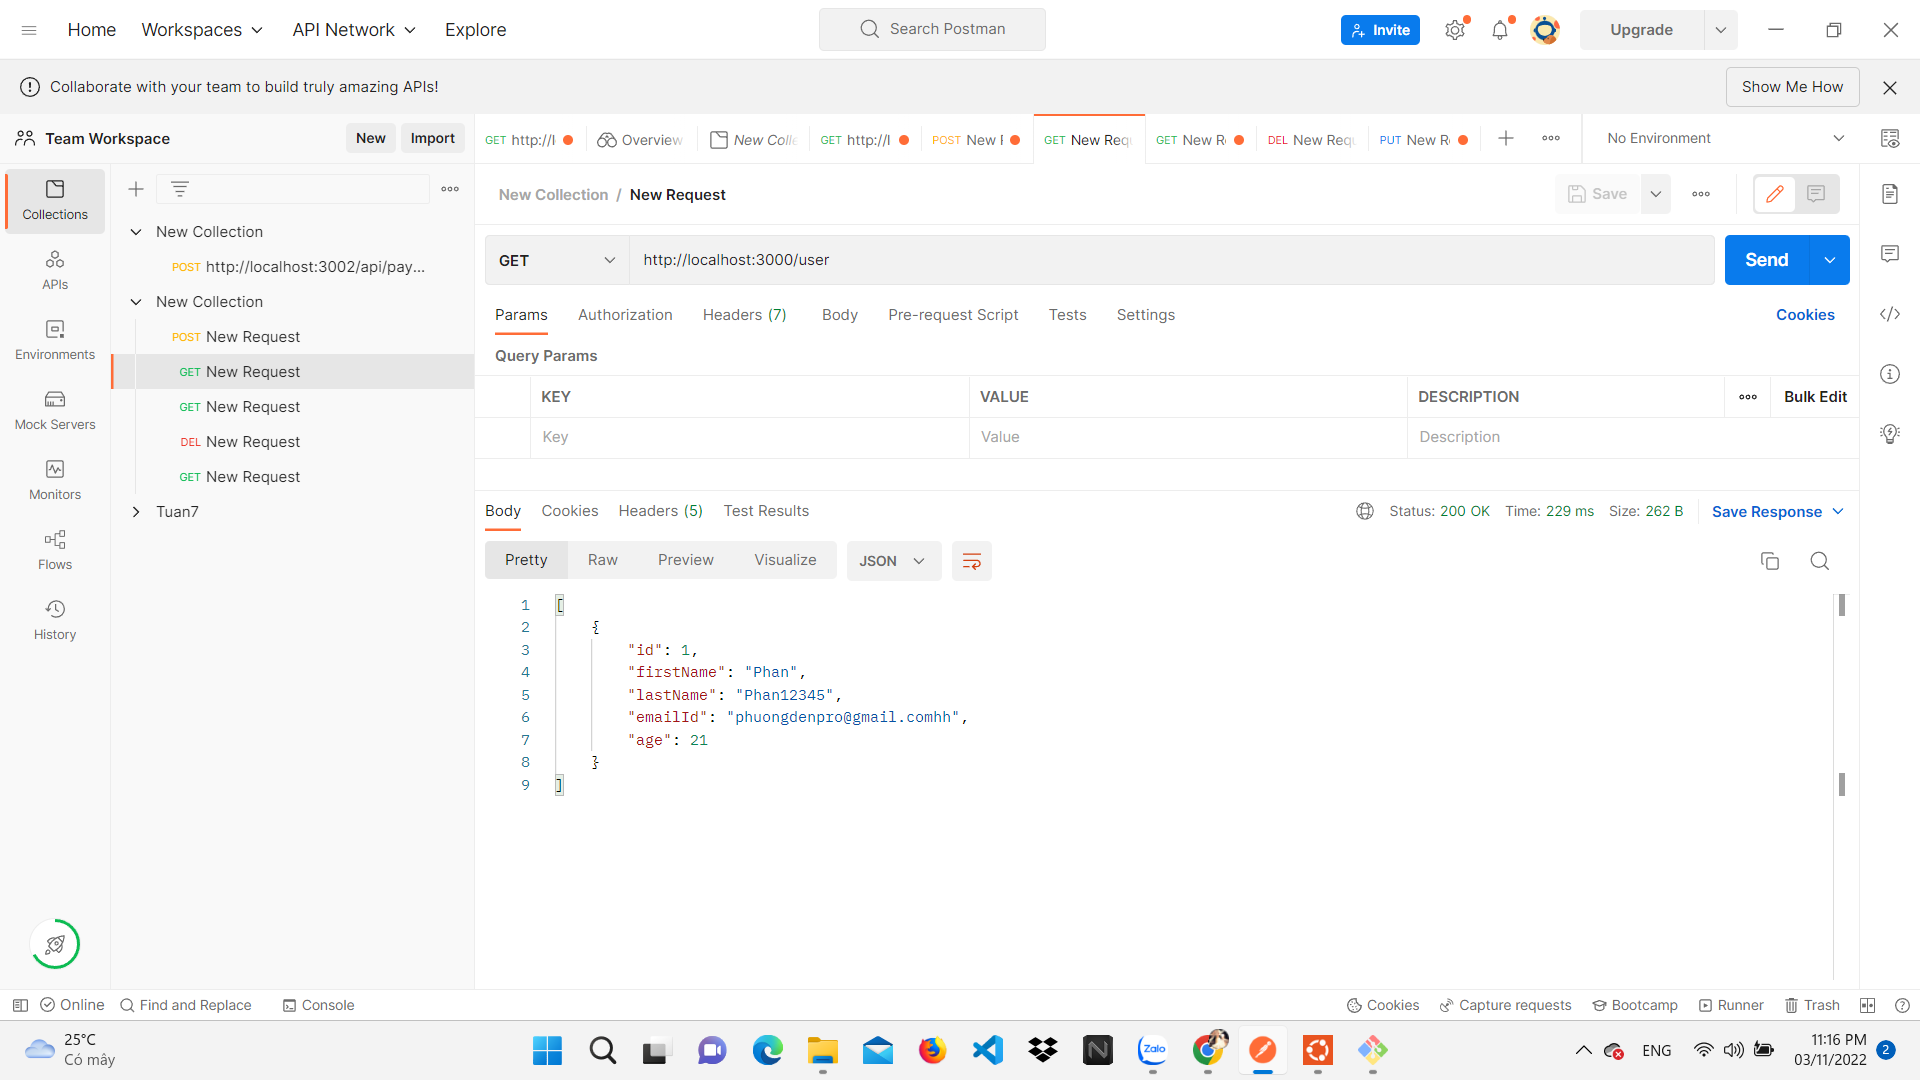Switch to the Authorization tab
Viewport: 1920px width, 1080px height.
624,315
